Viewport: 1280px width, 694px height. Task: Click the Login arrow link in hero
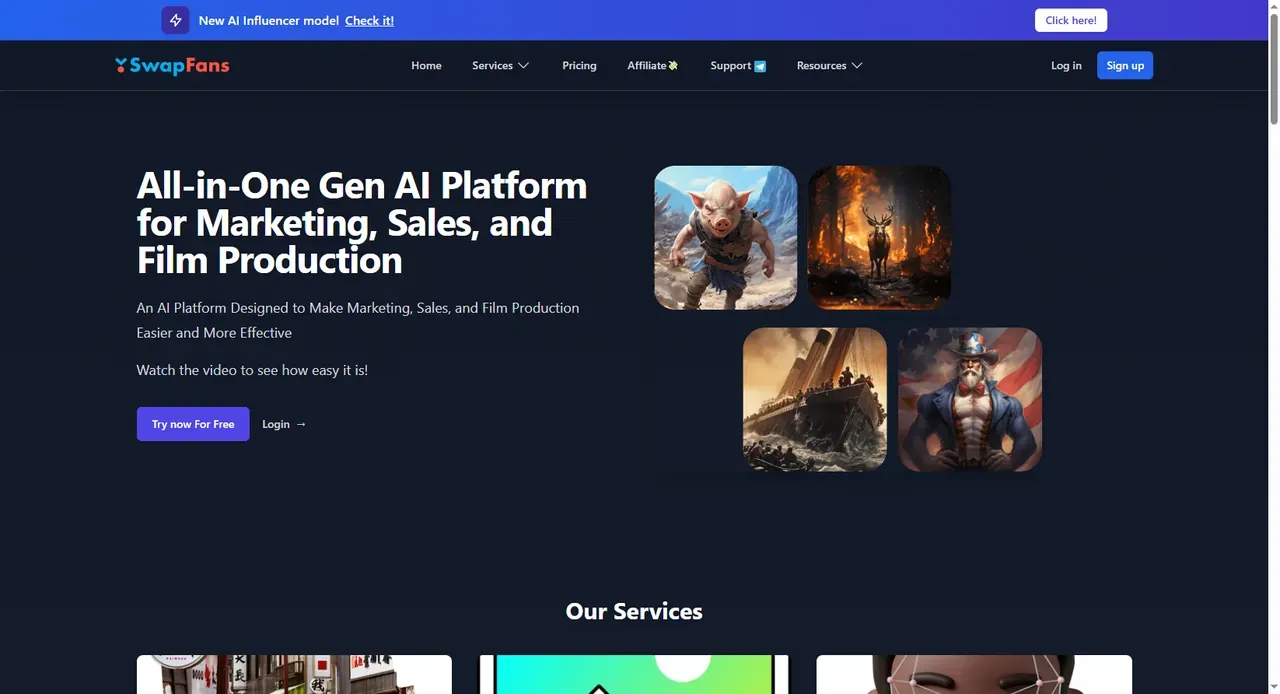click(284, 424)
